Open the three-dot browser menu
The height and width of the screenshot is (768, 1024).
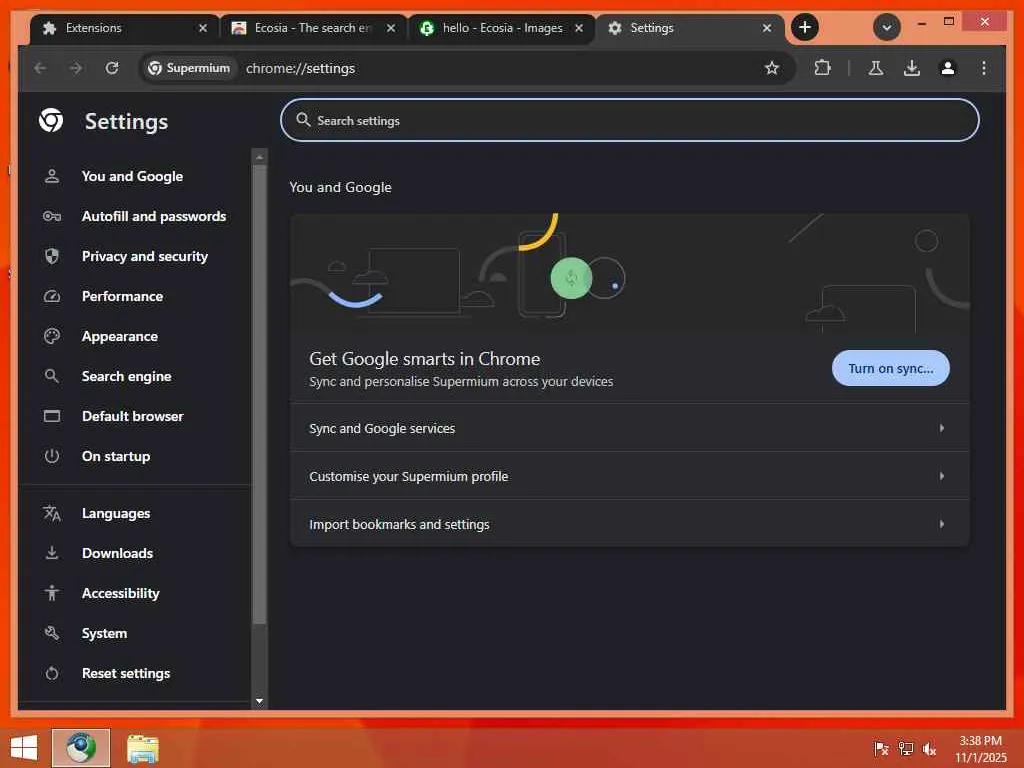point(984,68)
